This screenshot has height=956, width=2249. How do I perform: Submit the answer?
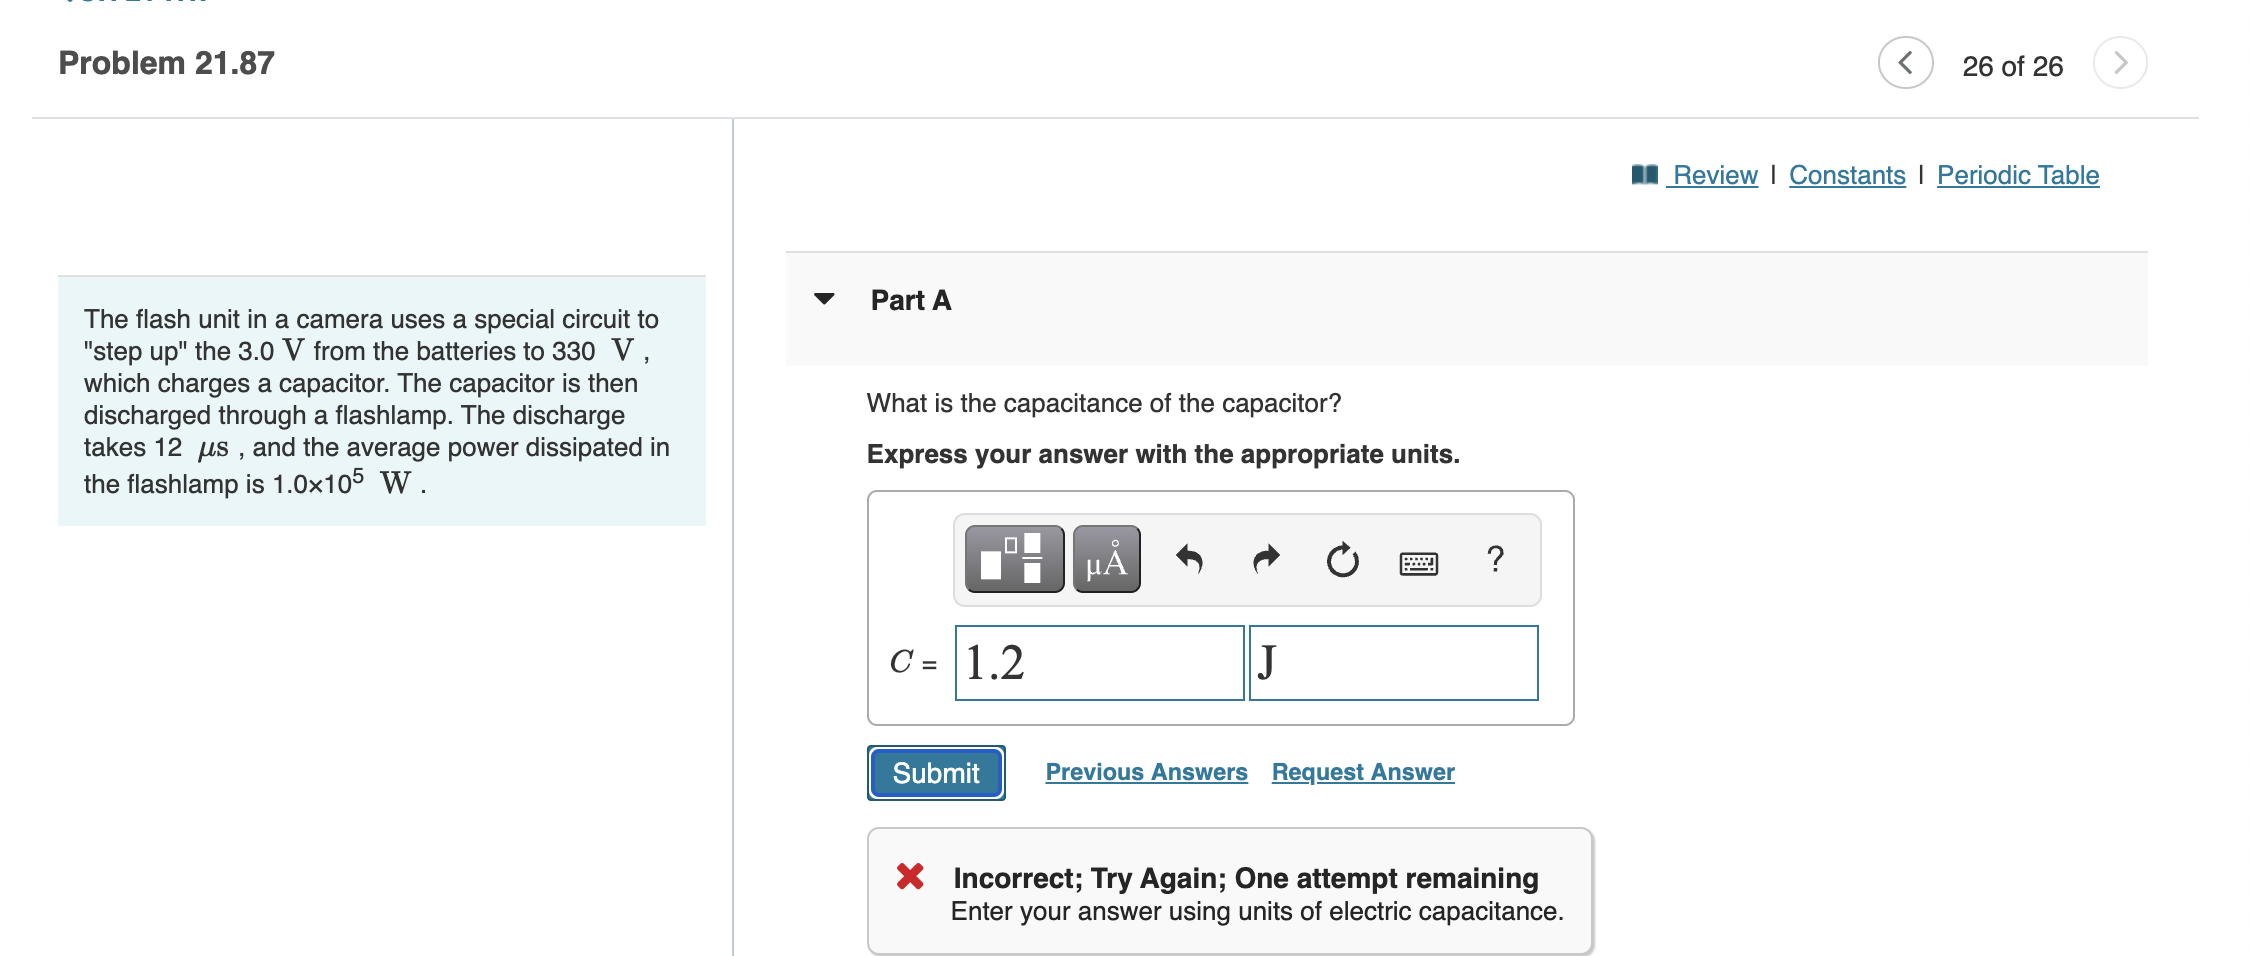tap(936, 773)
